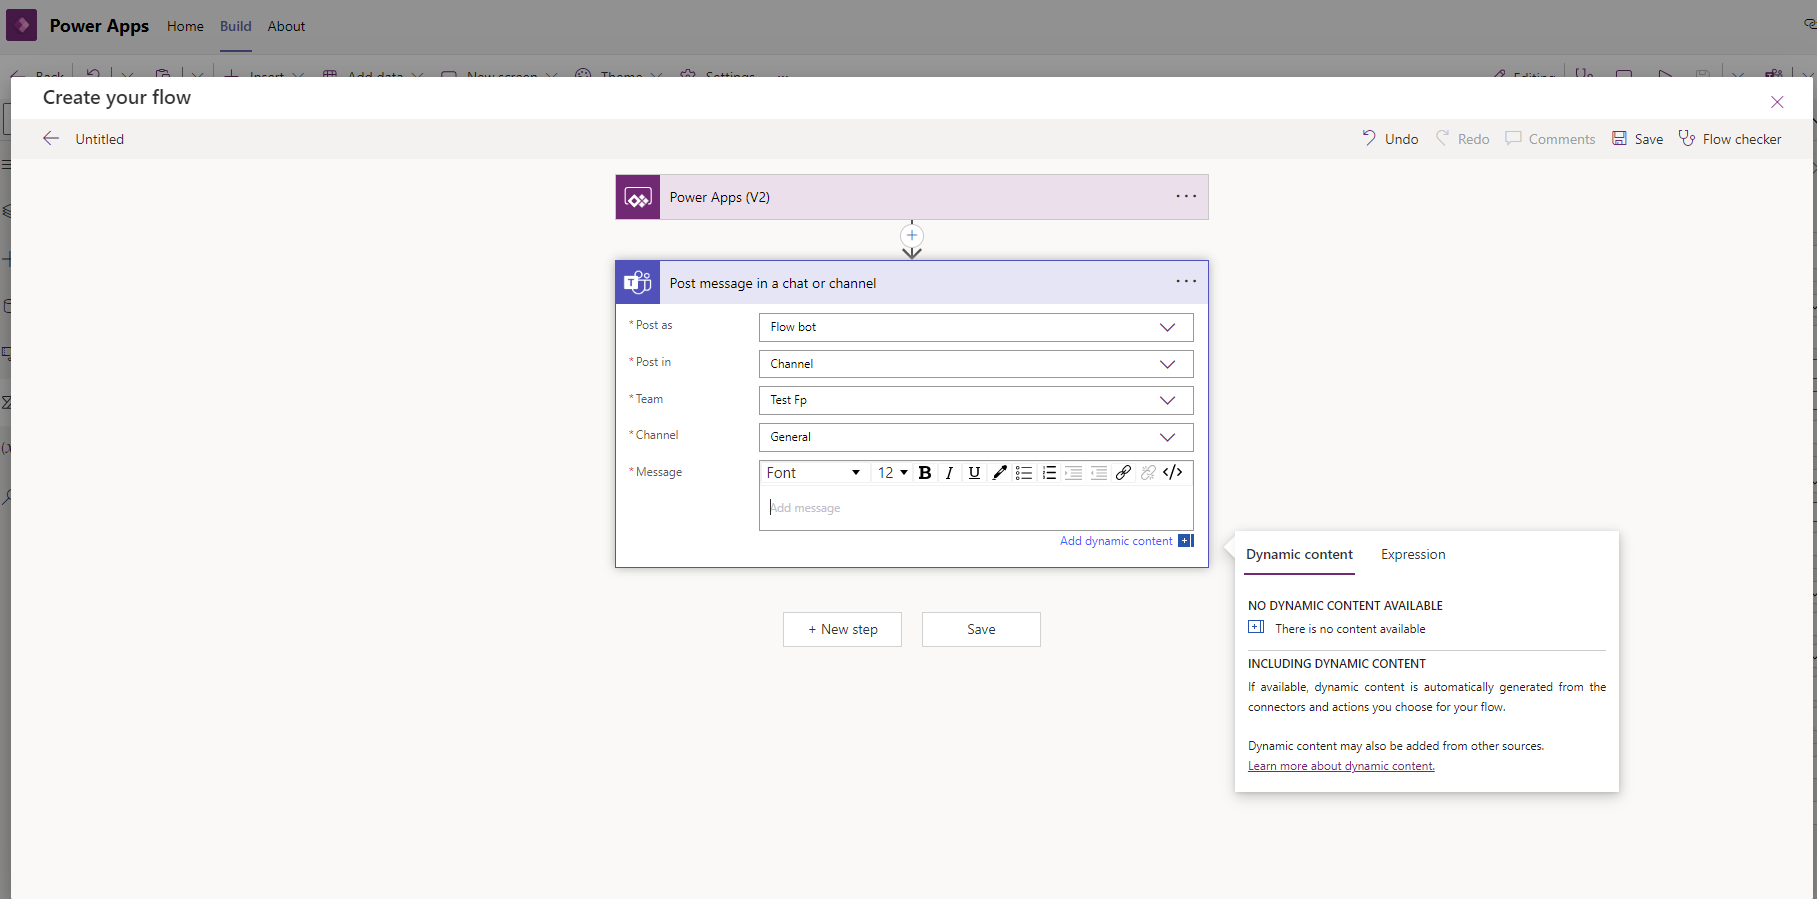This screenshot has width=1817, height=899.
Task: Insert a numbered list
Action: coord(1049,473)
